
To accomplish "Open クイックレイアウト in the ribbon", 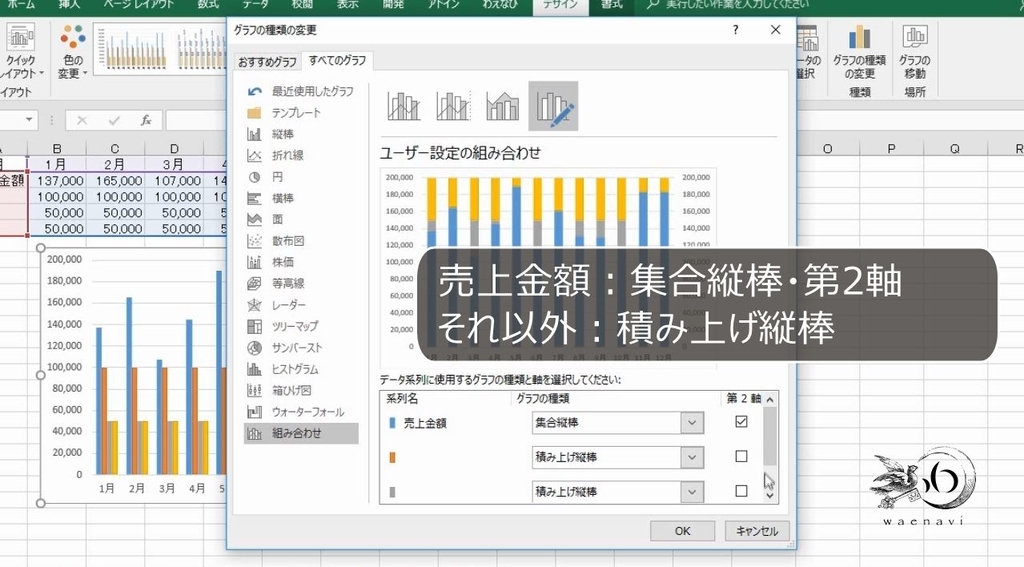I will coord(22,52).
